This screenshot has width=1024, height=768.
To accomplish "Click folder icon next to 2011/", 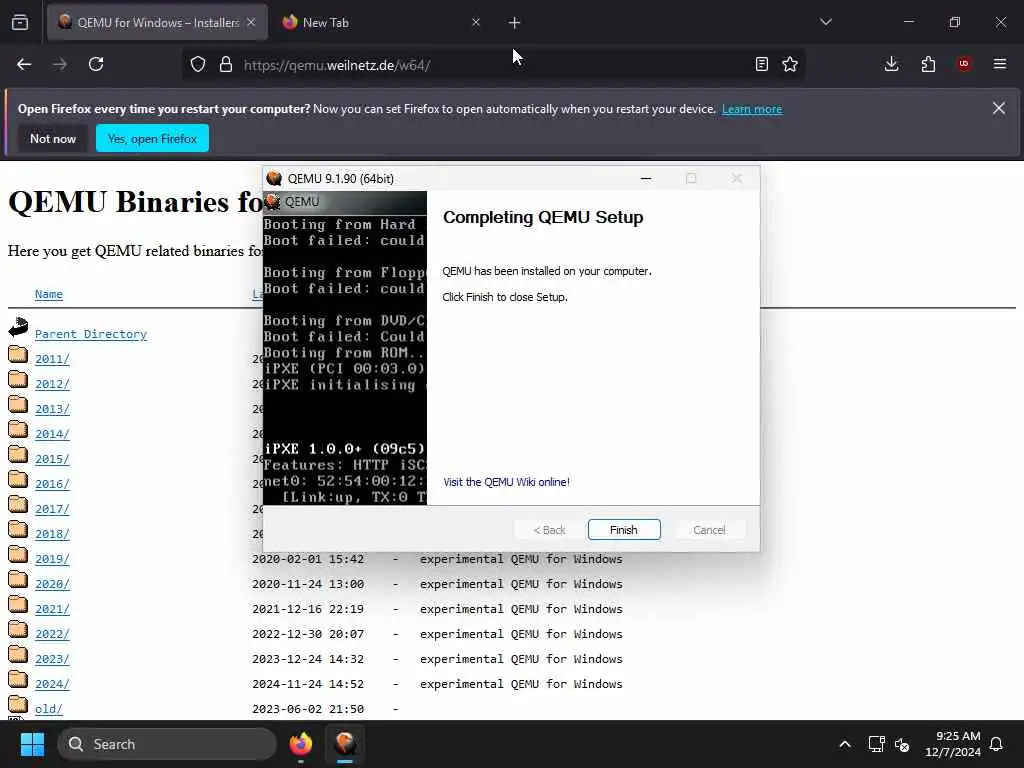I will (x=18, y=354).
